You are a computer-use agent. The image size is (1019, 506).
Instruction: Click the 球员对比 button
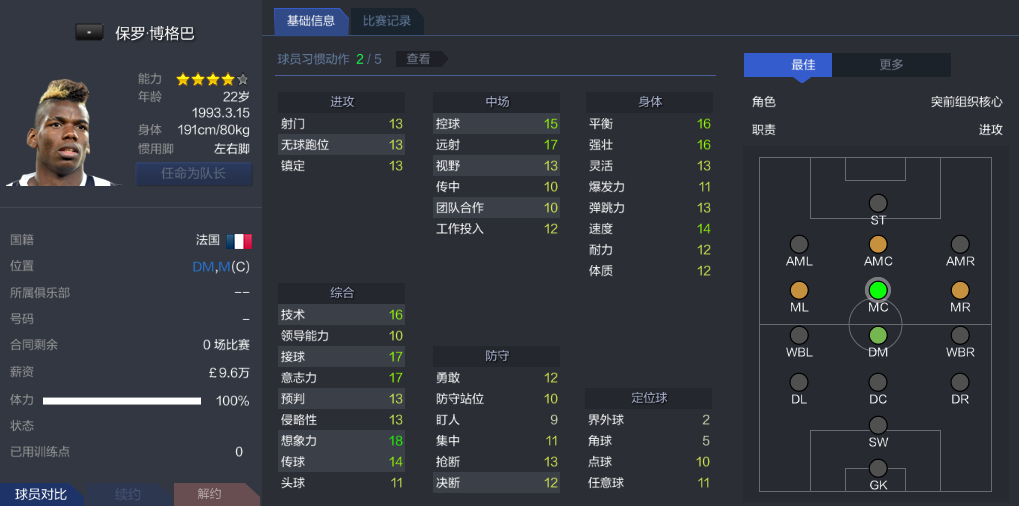pyautogui.click(x=41, y=494)
